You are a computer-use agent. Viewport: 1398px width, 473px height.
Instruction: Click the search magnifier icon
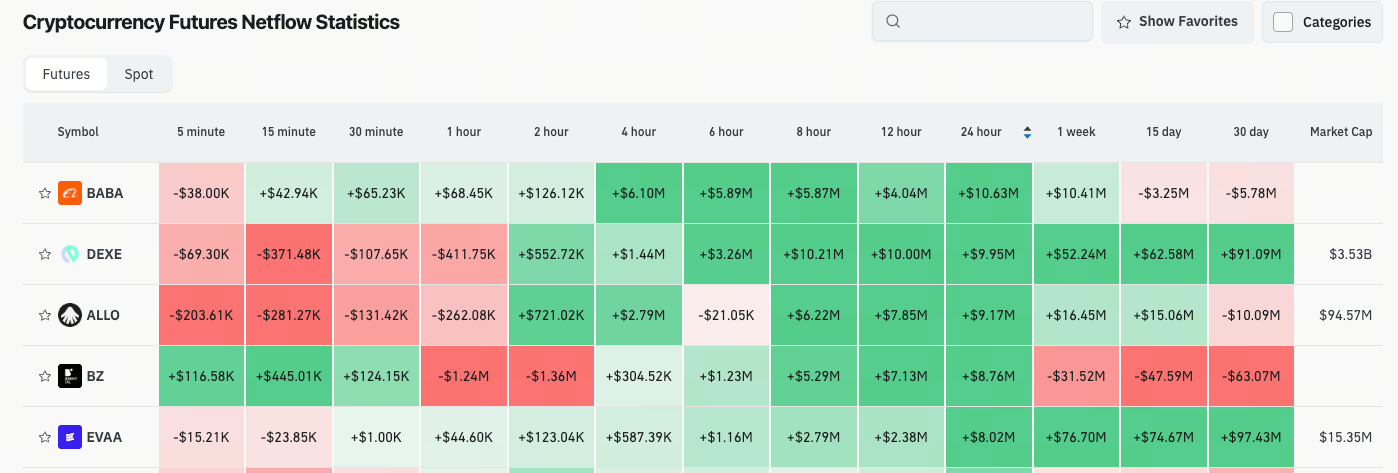click(894, 21)
